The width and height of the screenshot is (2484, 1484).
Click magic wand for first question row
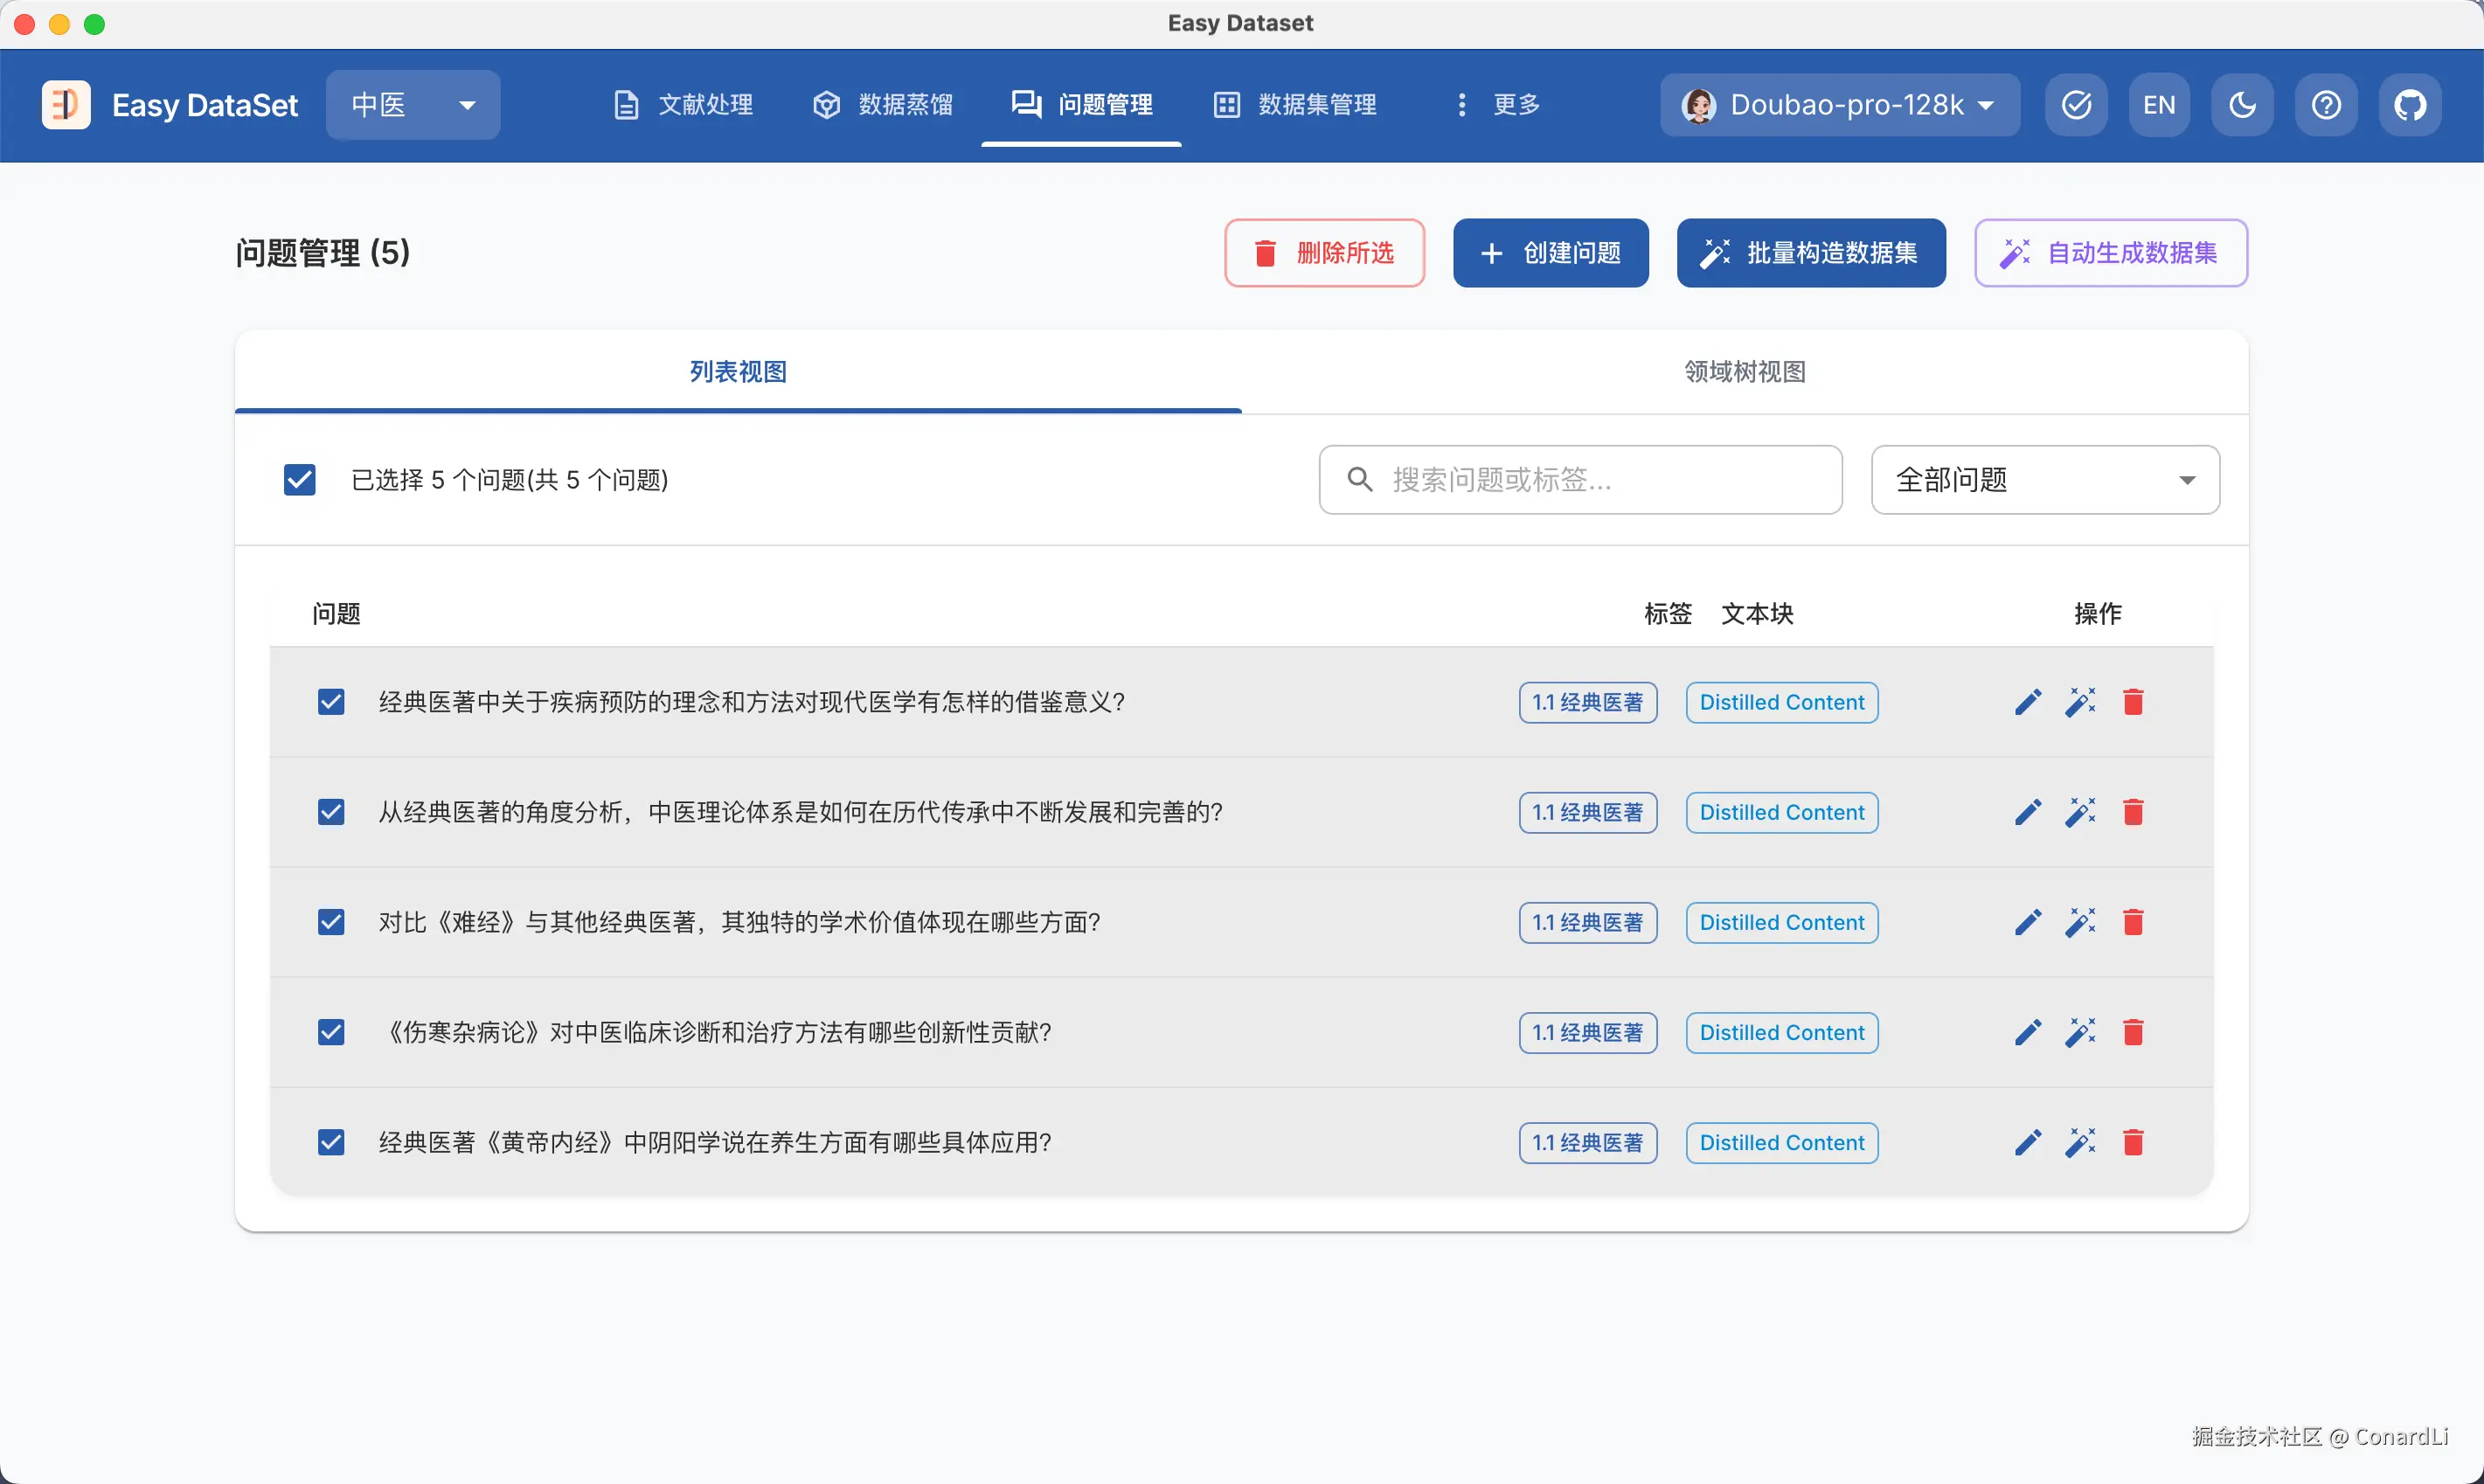(x=2080, y=702)
